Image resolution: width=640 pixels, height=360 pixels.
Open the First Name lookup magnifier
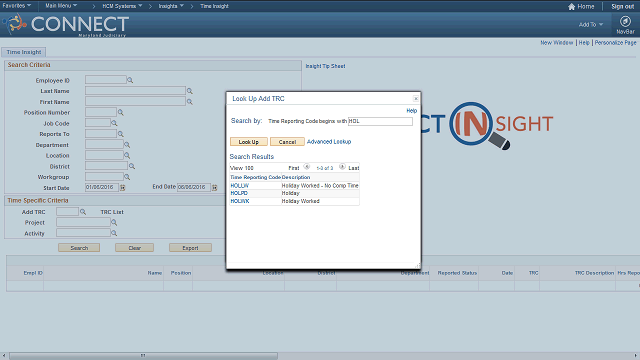pos(189,102)
